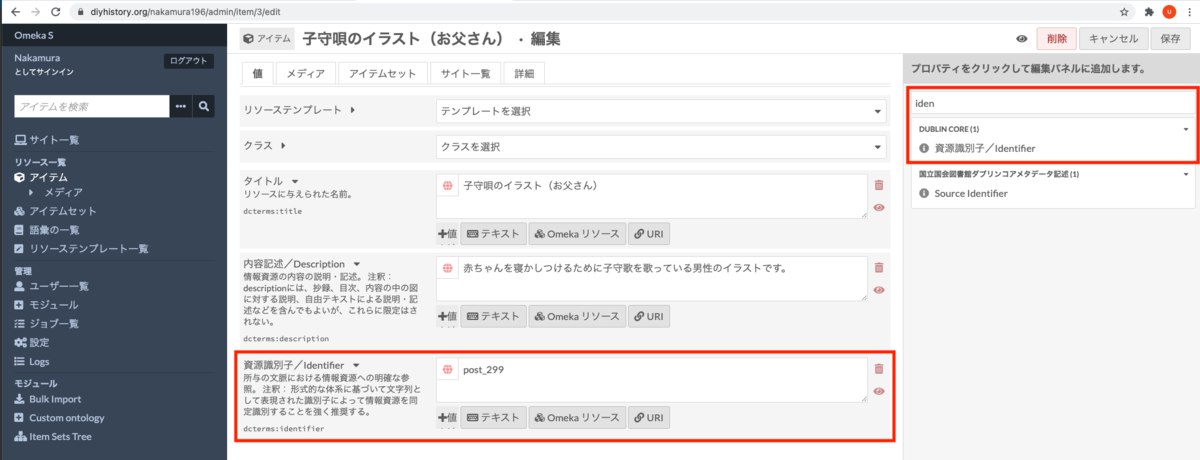
Task: Click the 保存 save button
Action: coord(1171,39)
